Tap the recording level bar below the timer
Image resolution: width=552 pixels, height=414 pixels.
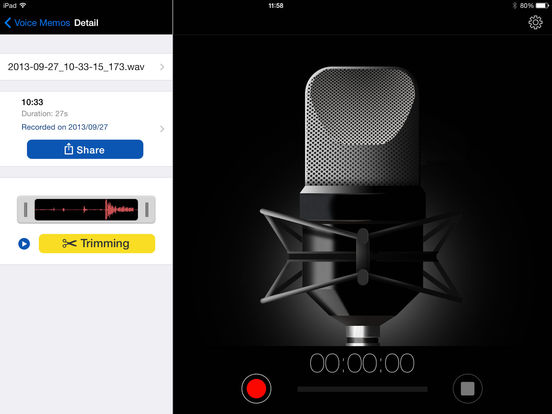(362, 389)
